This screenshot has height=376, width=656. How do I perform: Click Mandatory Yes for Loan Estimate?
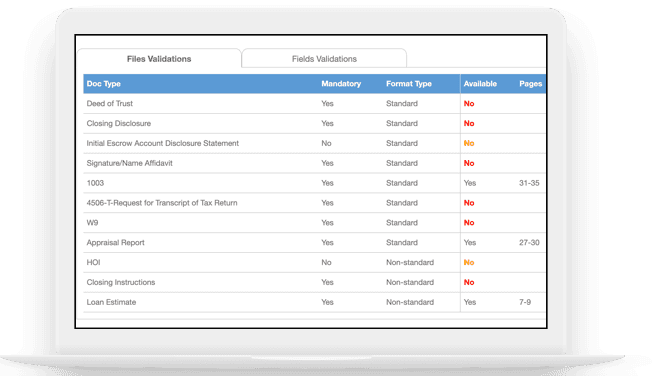(x=327, y=302)
